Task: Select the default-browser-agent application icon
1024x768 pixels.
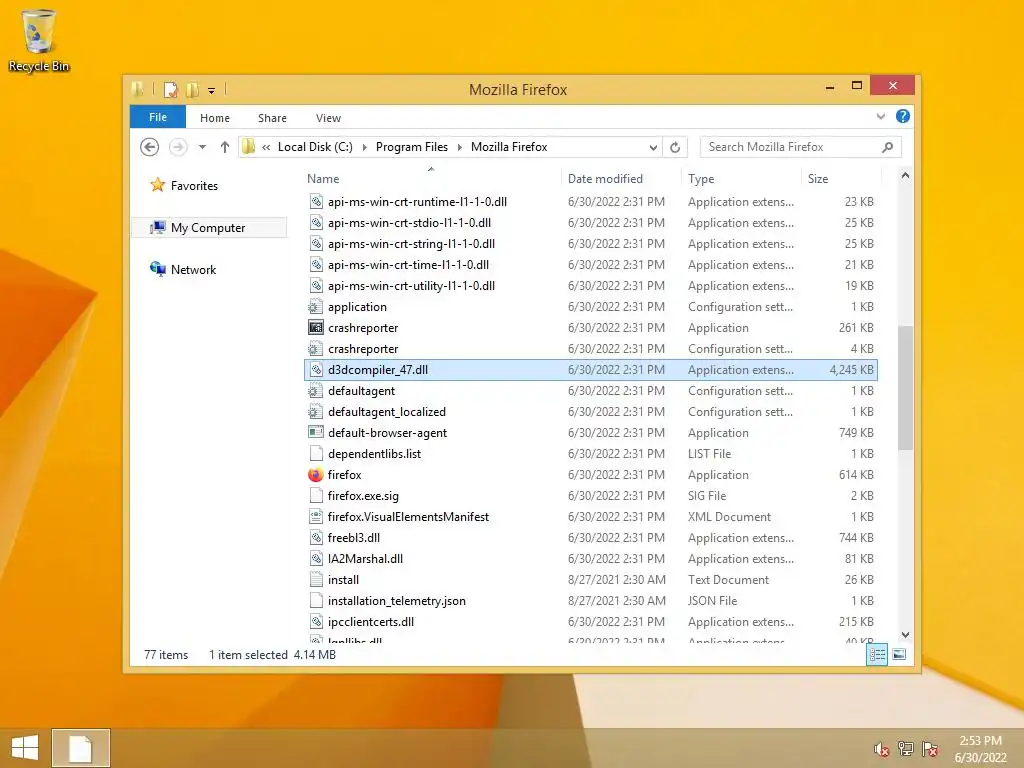Action: pyautogui.click(x=315, y=432)
